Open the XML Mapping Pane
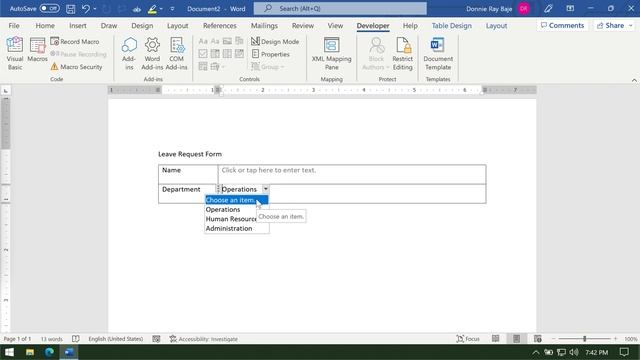640x360 pixels. click(x=331, y=53)
